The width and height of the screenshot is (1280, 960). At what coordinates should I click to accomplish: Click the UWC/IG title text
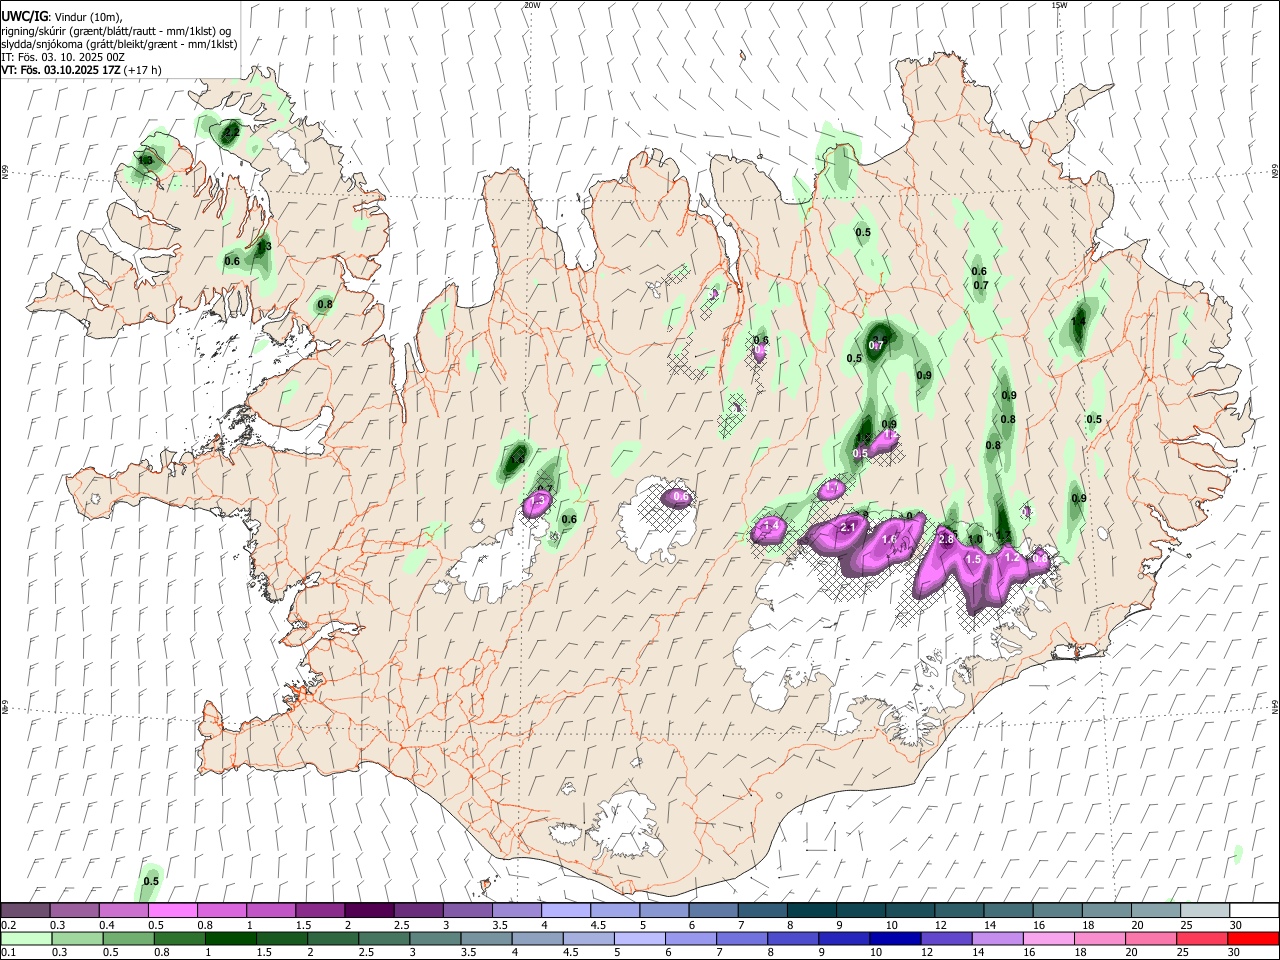click(x=24, y=16)
